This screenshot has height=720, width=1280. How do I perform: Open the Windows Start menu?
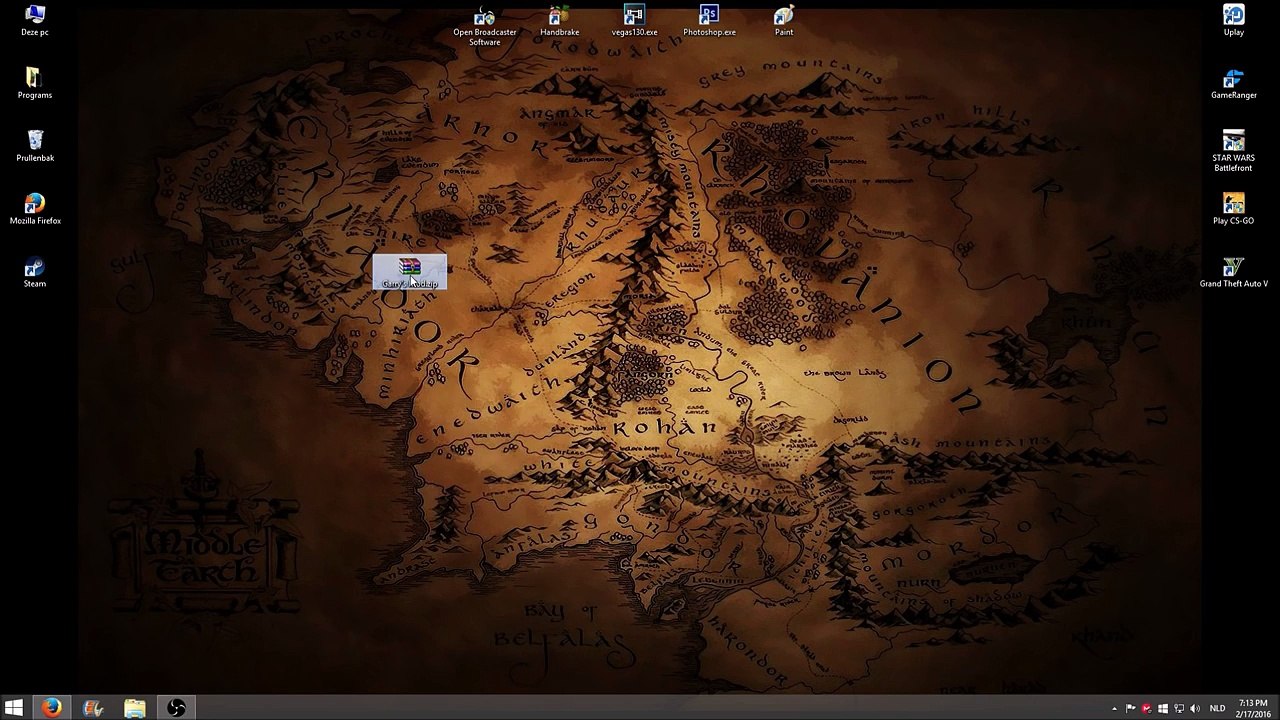click(14, 708)
